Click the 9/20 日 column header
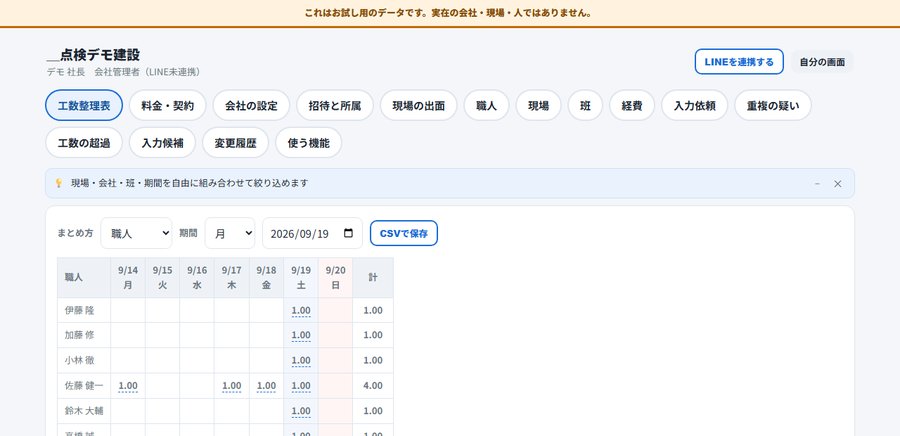 click(335, 278)
